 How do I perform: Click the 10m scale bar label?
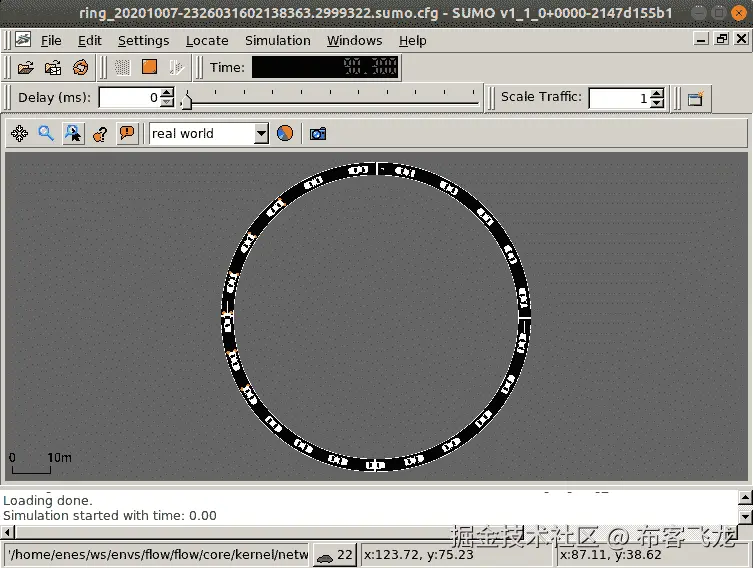click(60, 458)
